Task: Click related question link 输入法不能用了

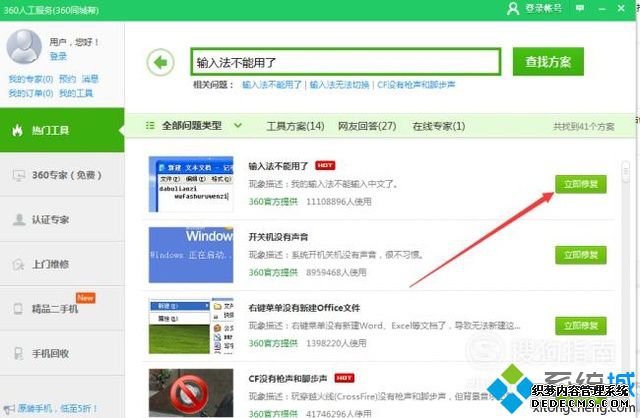Action: (271, 85)
